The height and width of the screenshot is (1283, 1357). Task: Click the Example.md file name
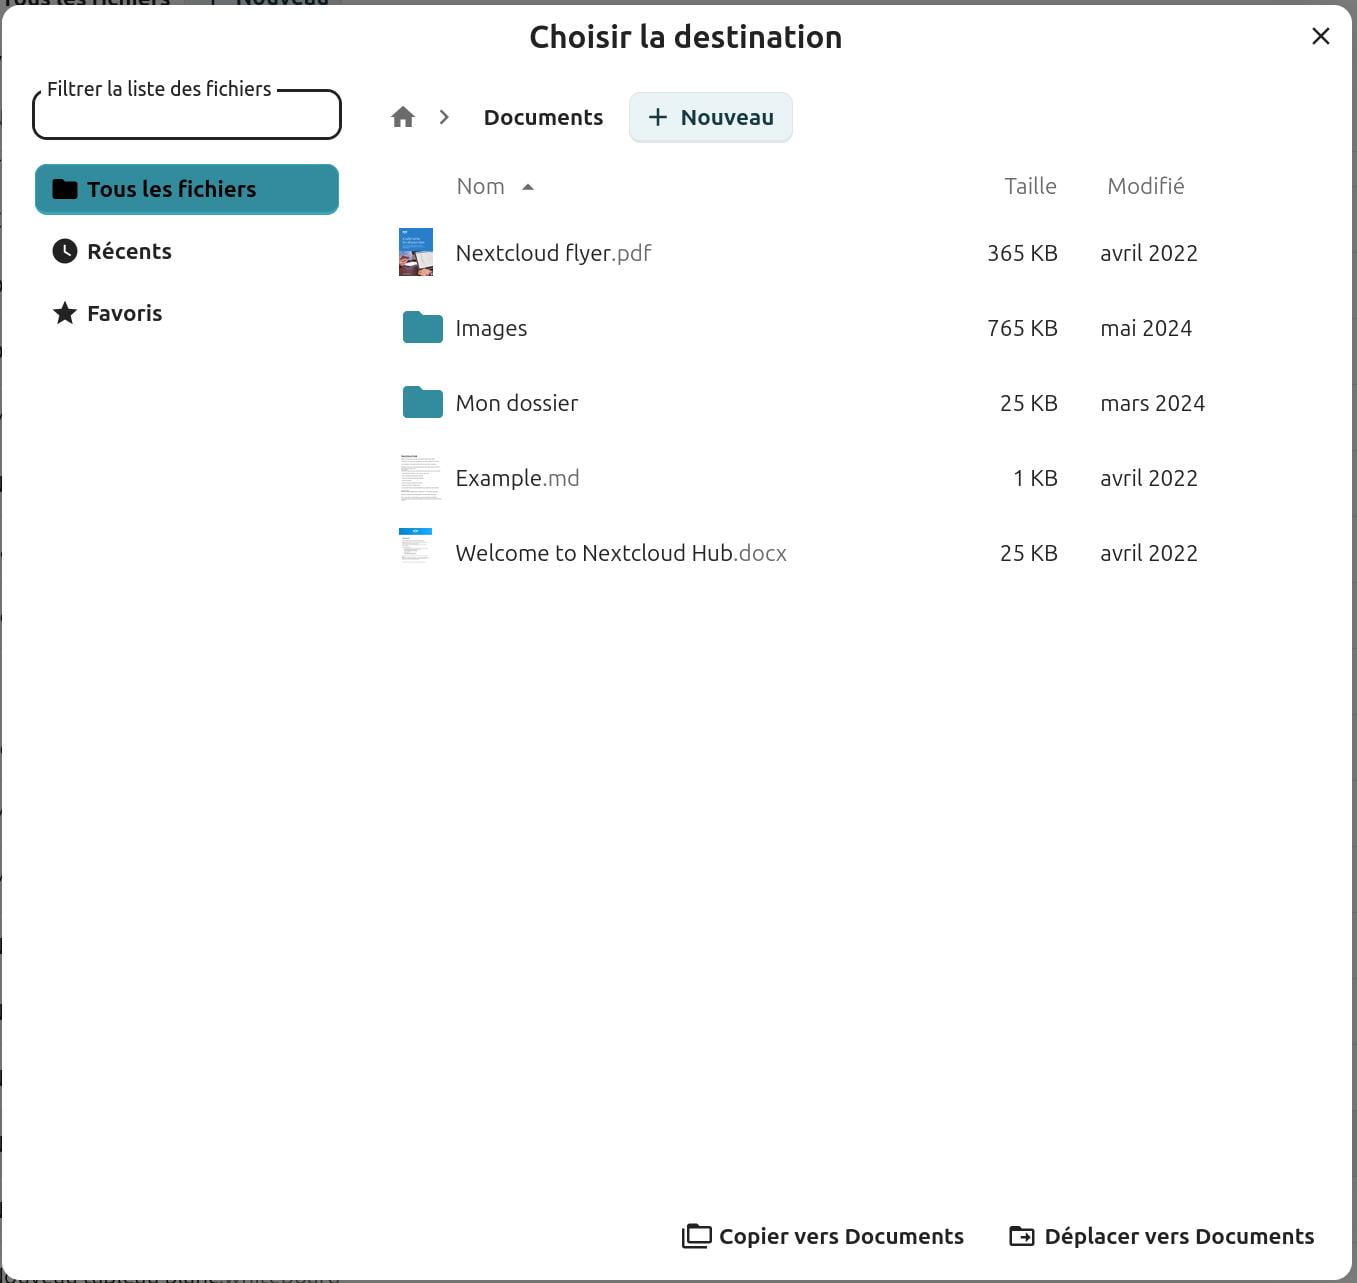(517, 478)
